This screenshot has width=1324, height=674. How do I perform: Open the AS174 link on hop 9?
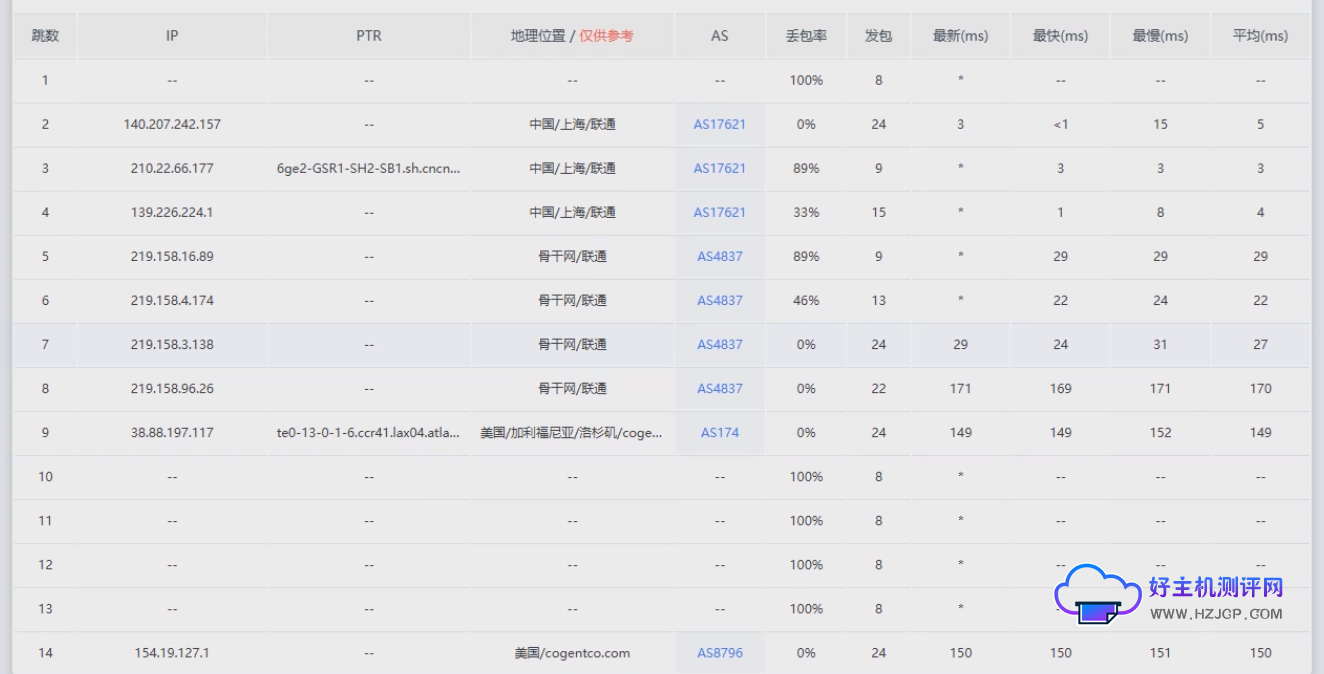719,432
